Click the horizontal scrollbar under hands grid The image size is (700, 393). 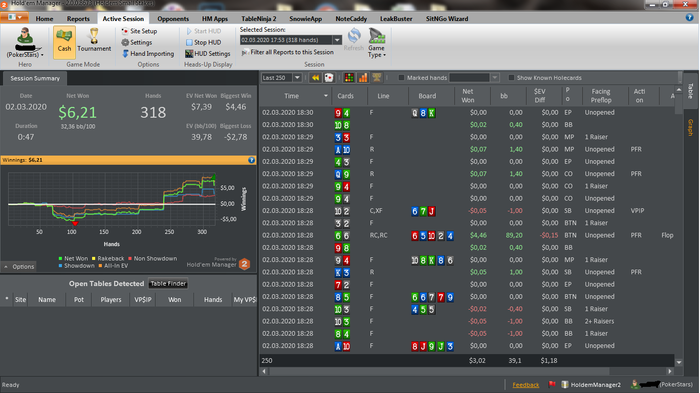click(467, 371)
